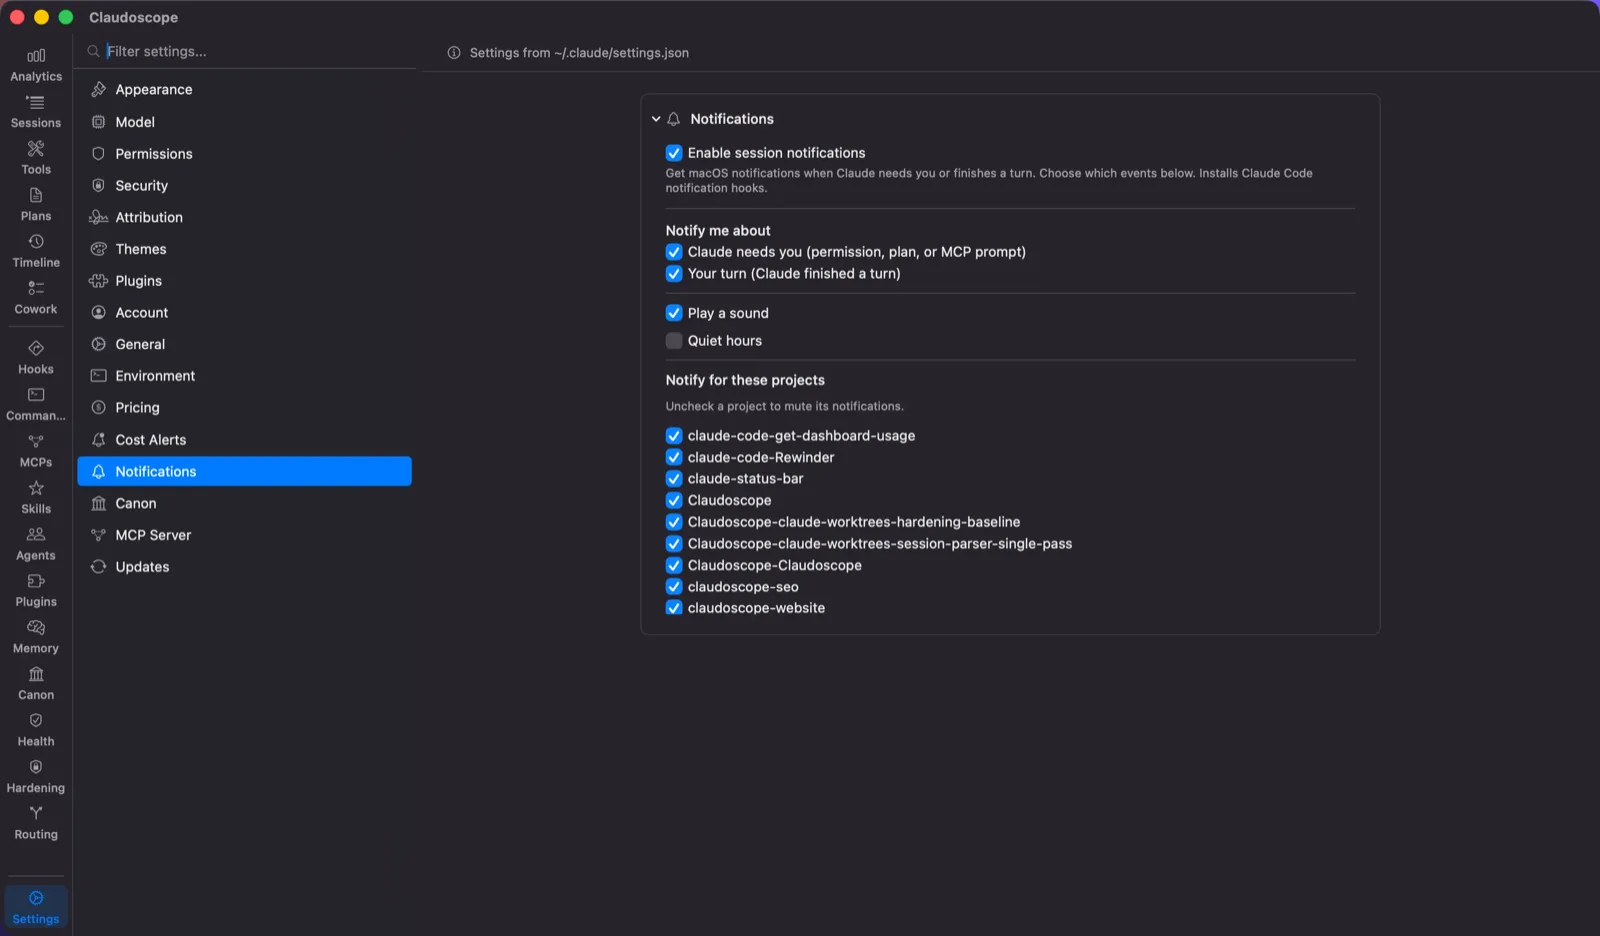Select Permissions in the settings list
Screen dimensions: 1600x936
245,154
